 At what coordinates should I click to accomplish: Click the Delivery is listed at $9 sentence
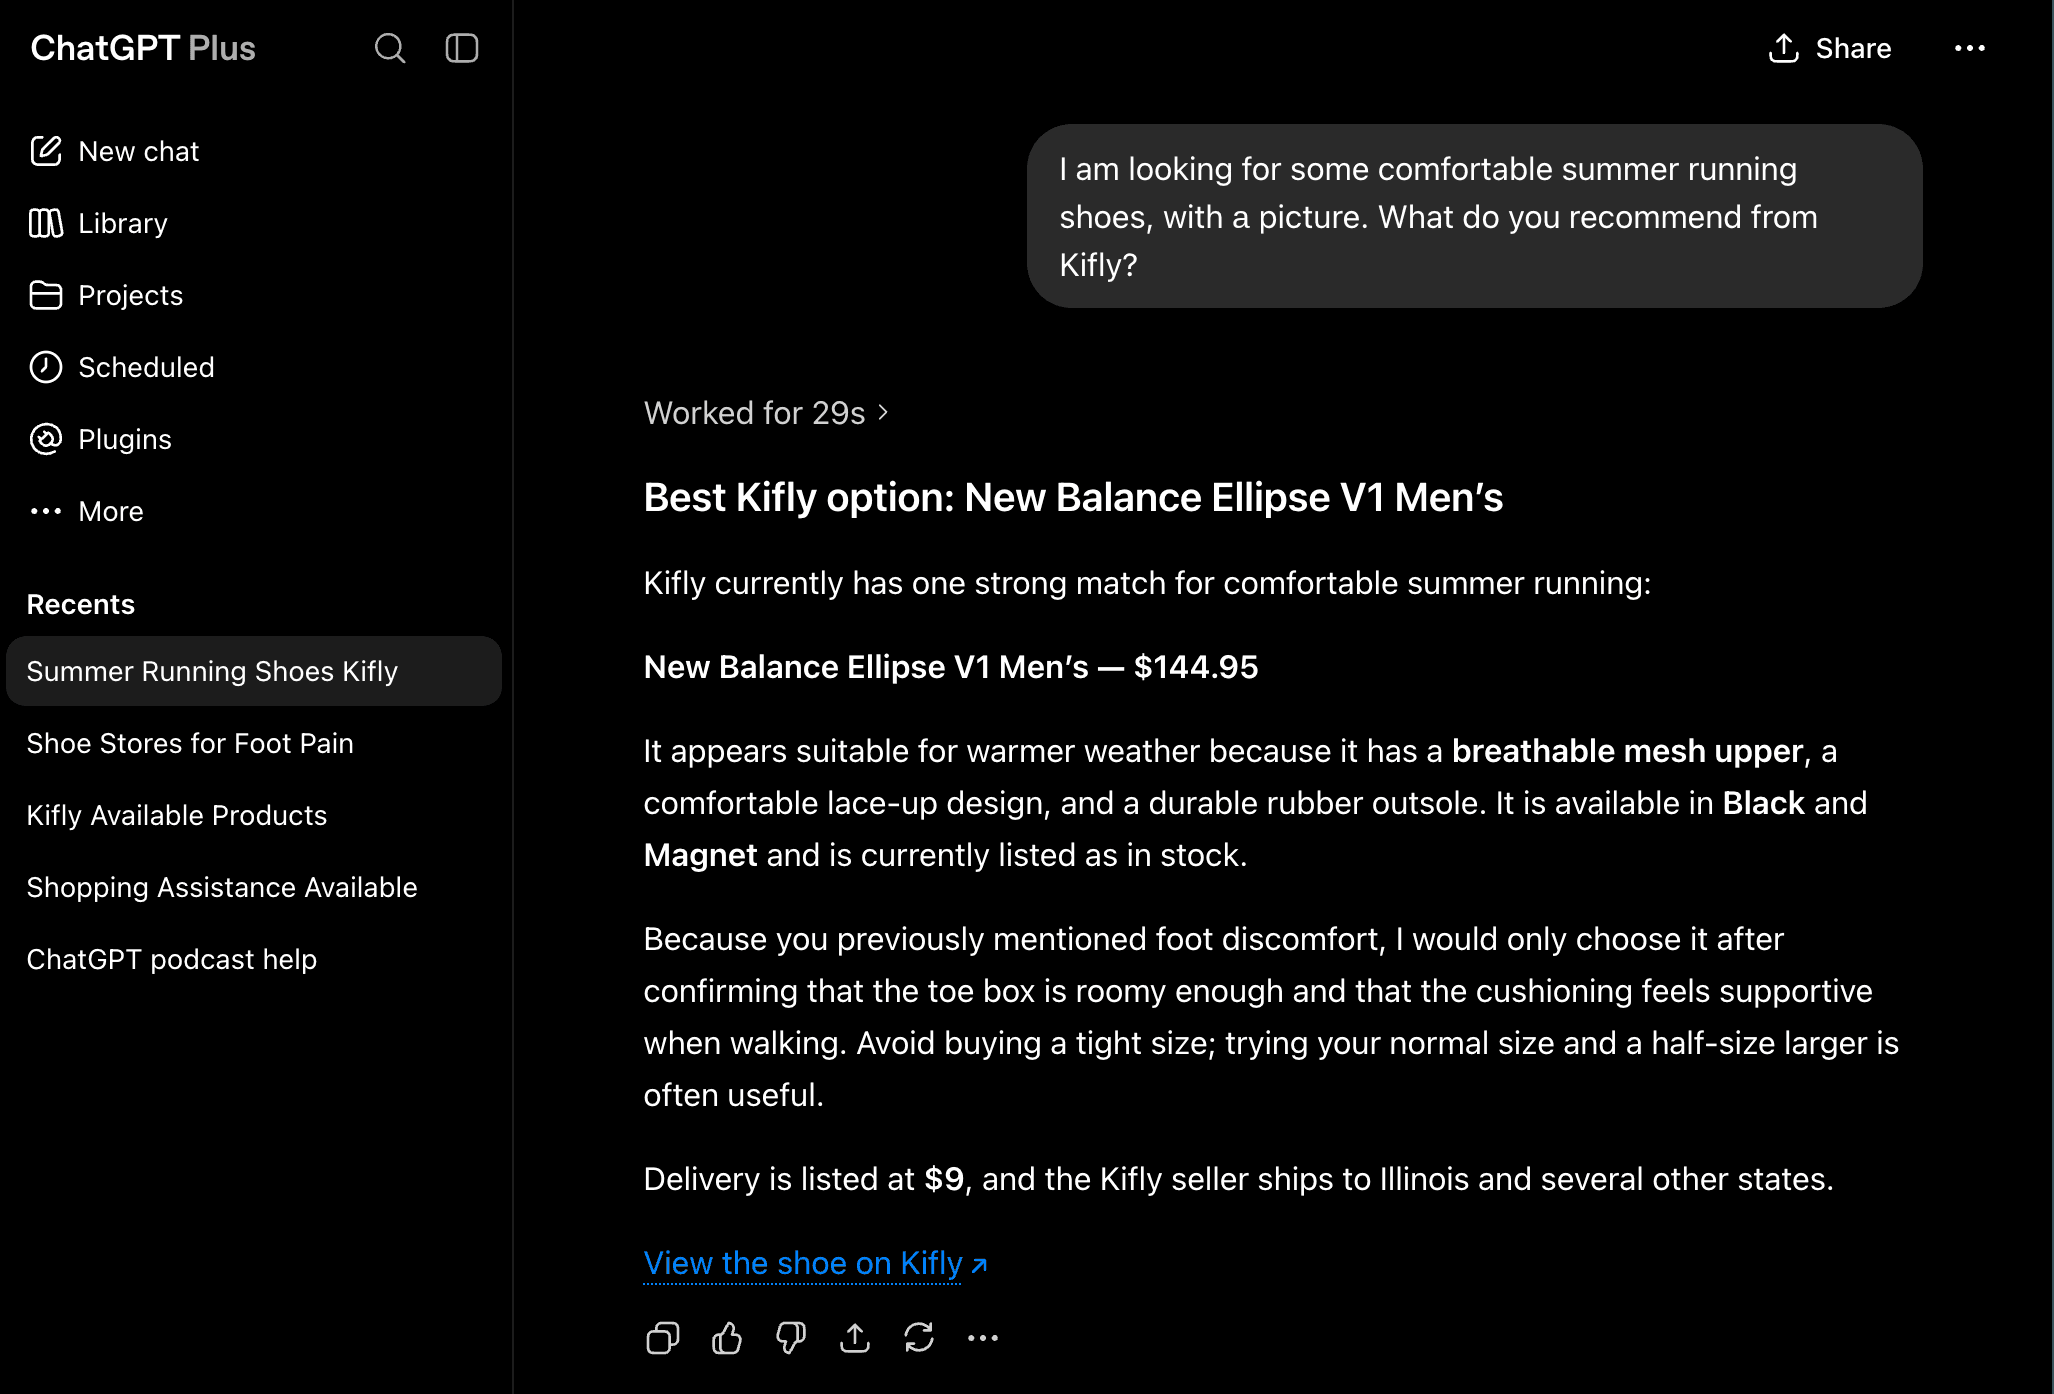[x=1238, y=1179]
